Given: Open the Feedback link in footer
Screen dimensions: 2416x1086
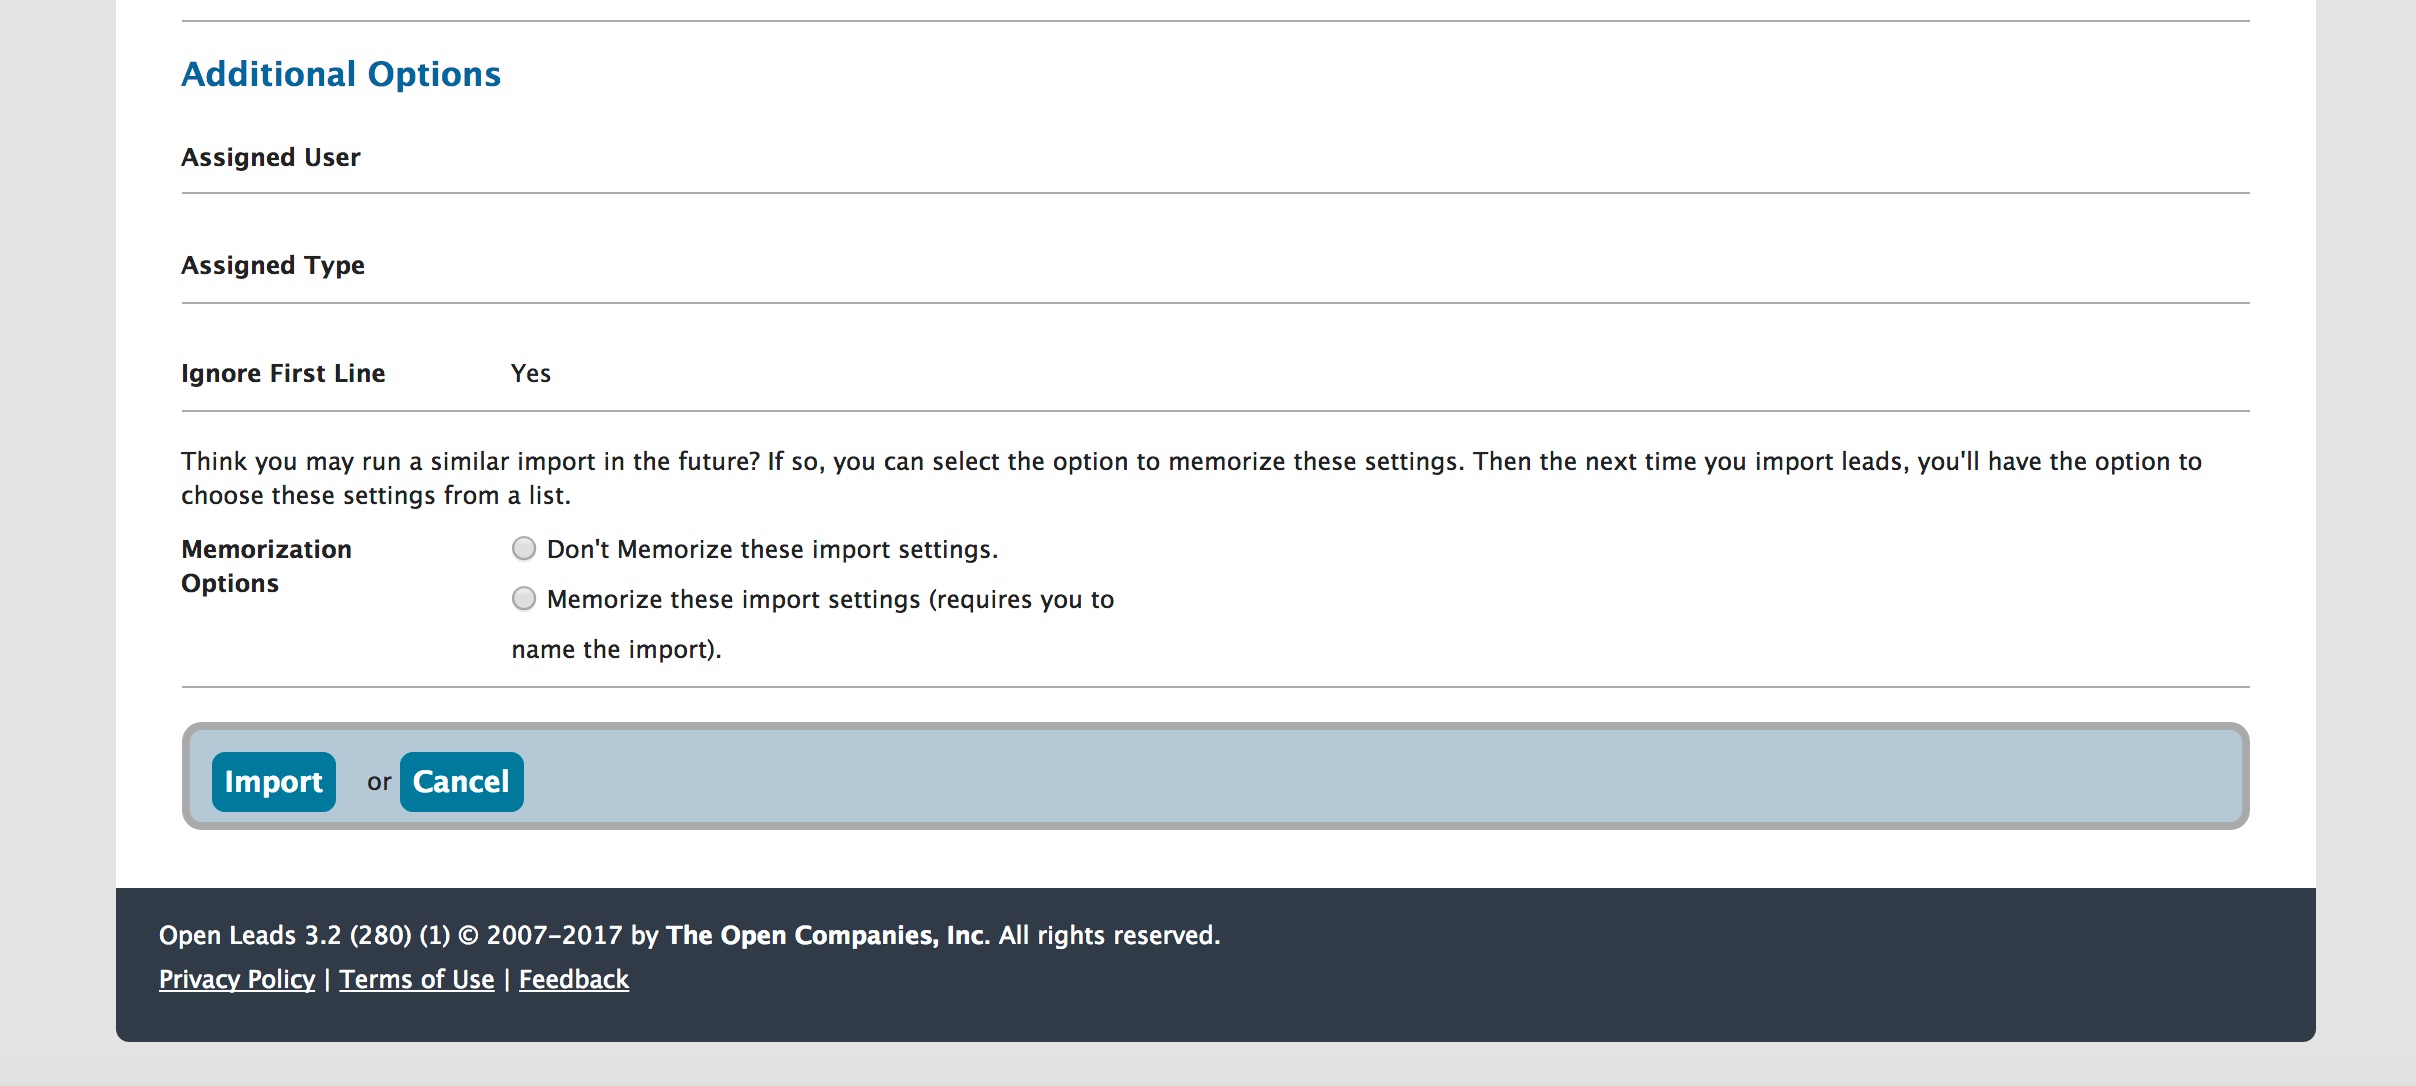Looking at the screenshot, I should (574, 980).
